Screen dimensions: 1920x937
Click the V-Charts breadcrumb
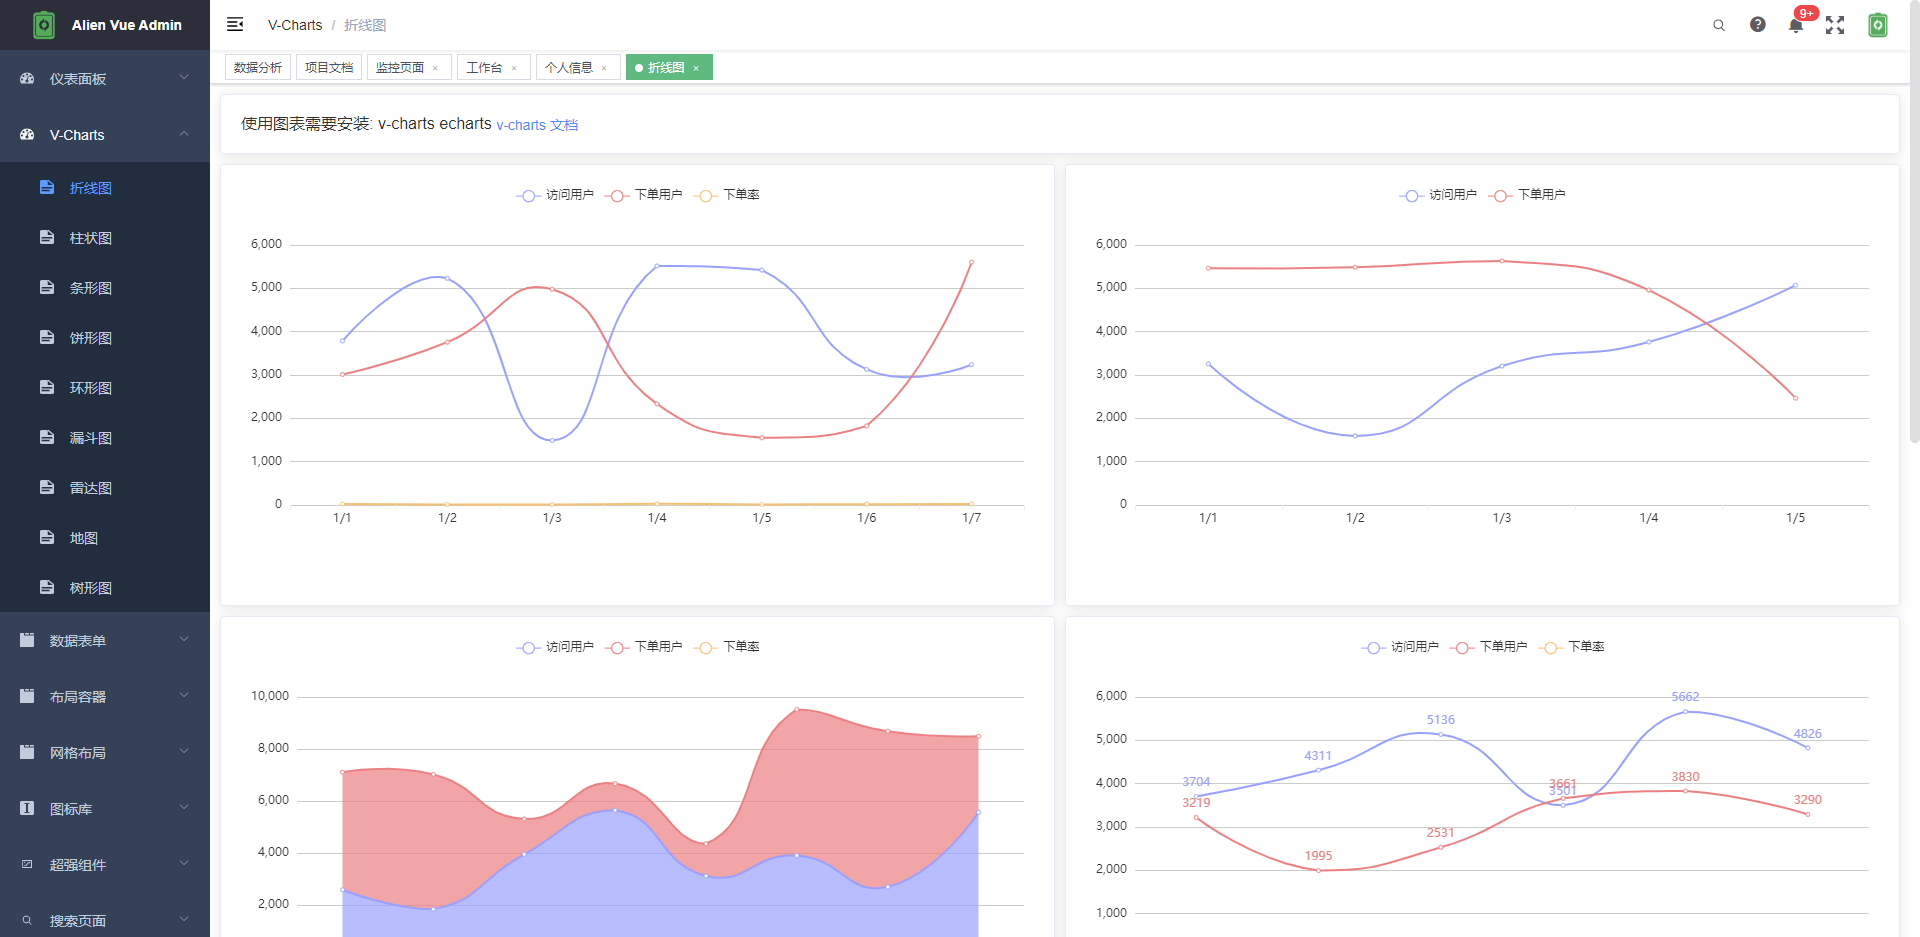click(x=295, y=25)
